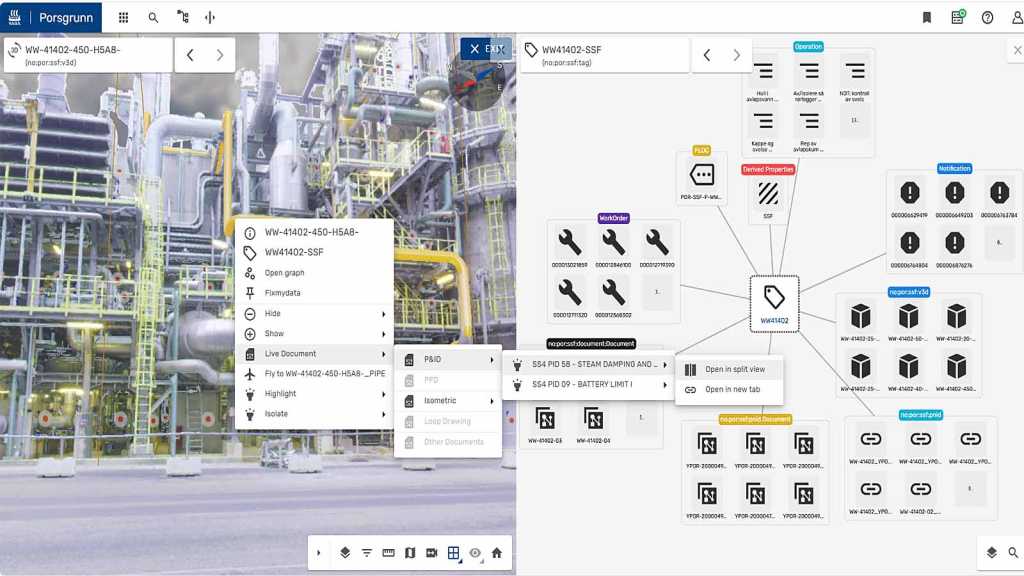Open the bookmark icon at top right
The width and height of the screenshot is (1024, 576).
pyautogui.click(x=927, y=18)
